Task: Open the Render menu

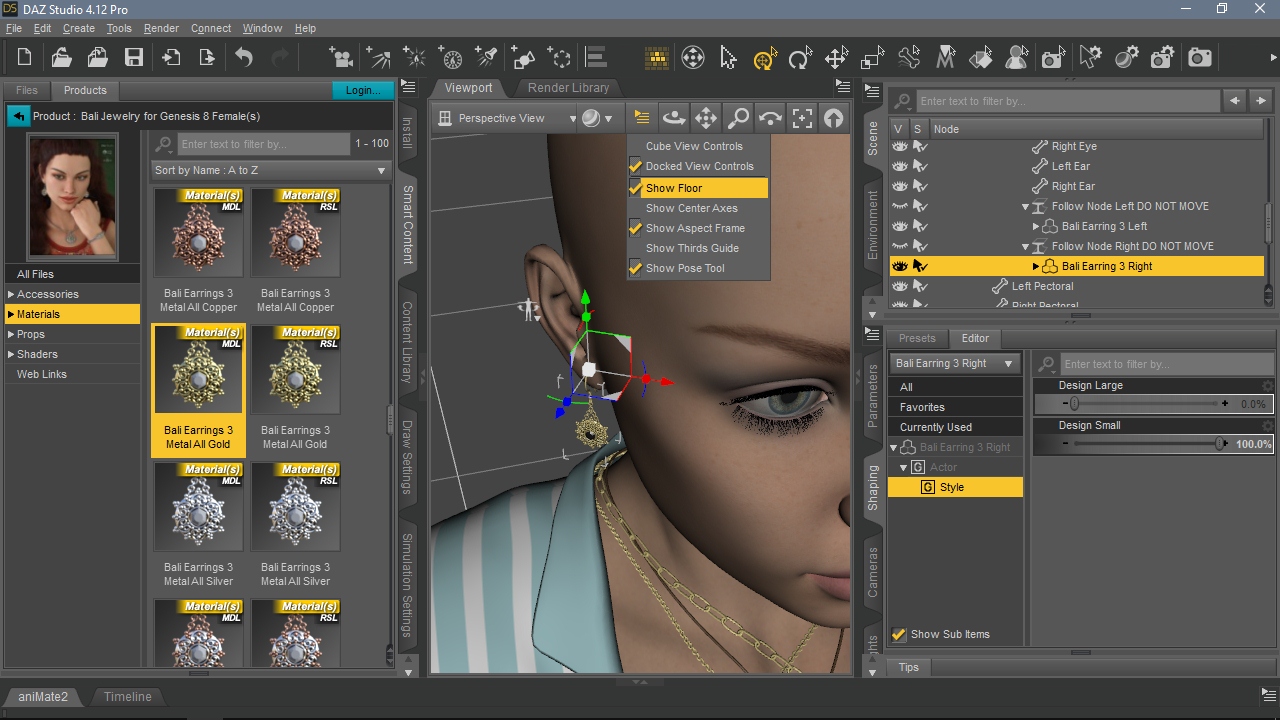Action: 161,28
